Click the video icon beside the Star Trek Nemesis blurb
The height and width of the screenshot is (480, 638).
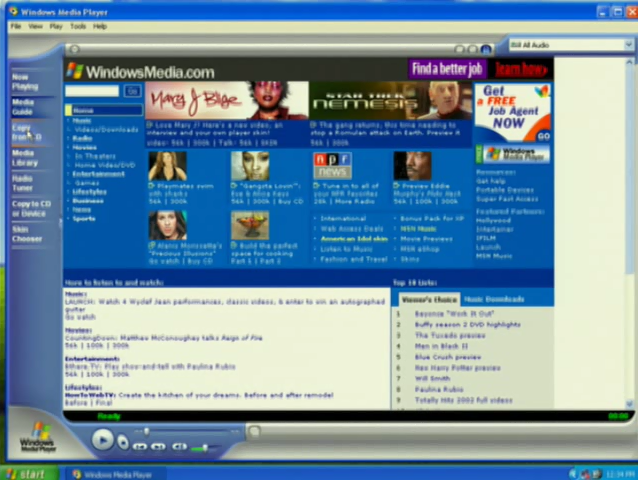[x=314, y=124]
